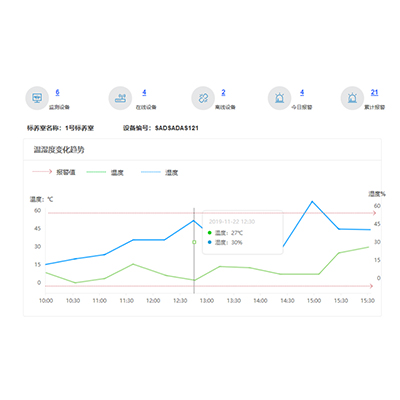Open the monitored devices count link 6

tap(57, 92)
